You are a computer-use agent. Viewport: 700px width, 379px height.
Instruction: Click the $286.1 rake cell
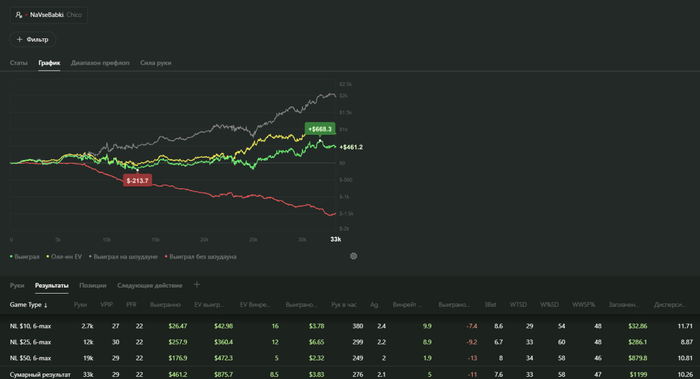pyautogui.click(x=638, y=342)
